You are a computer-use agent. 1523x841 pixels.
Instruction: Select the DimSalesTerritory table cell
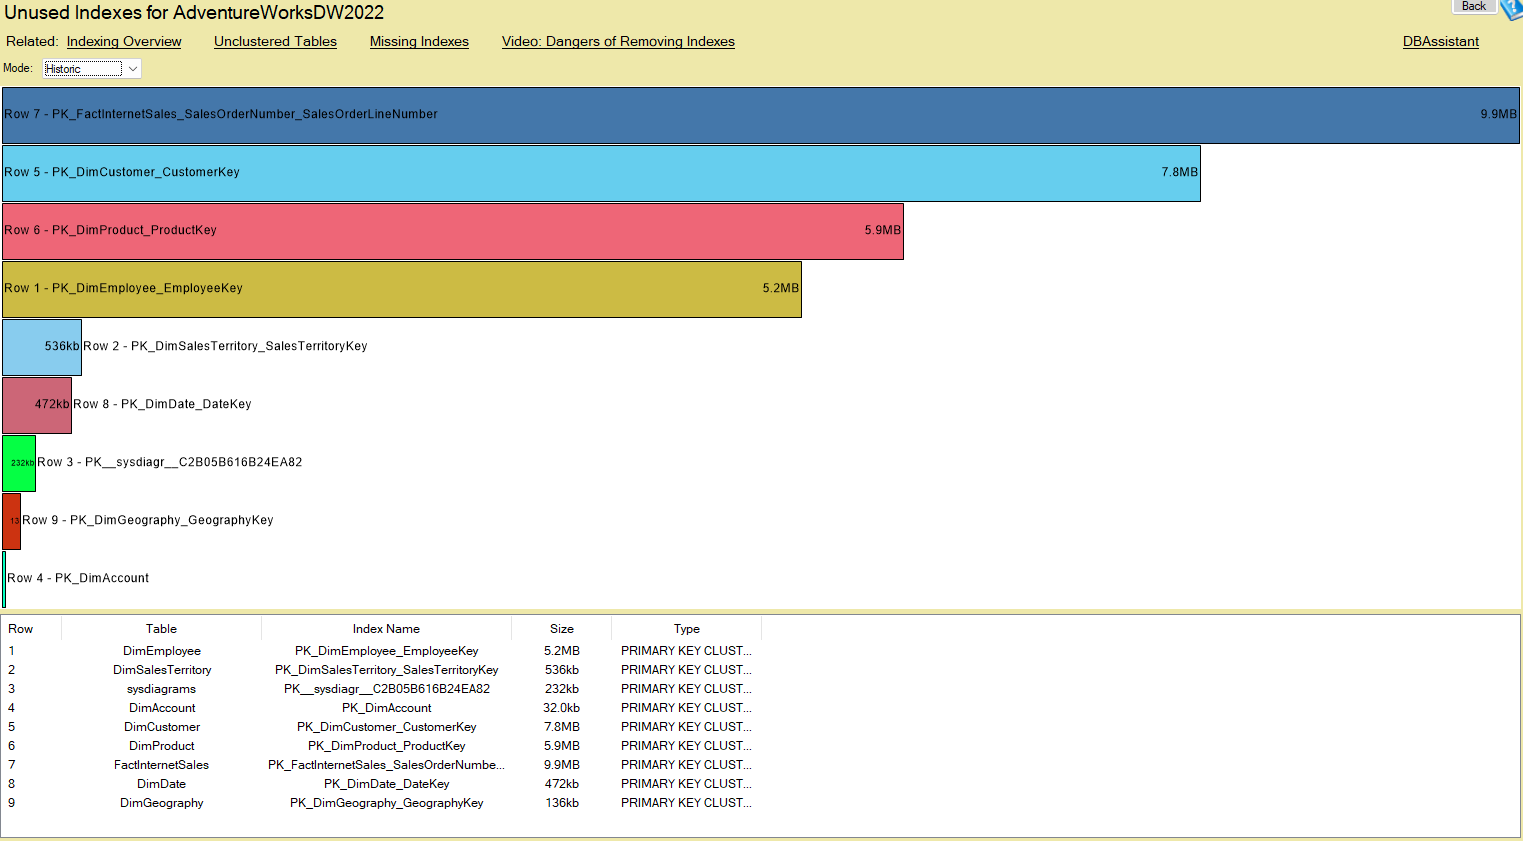point(162,670)
